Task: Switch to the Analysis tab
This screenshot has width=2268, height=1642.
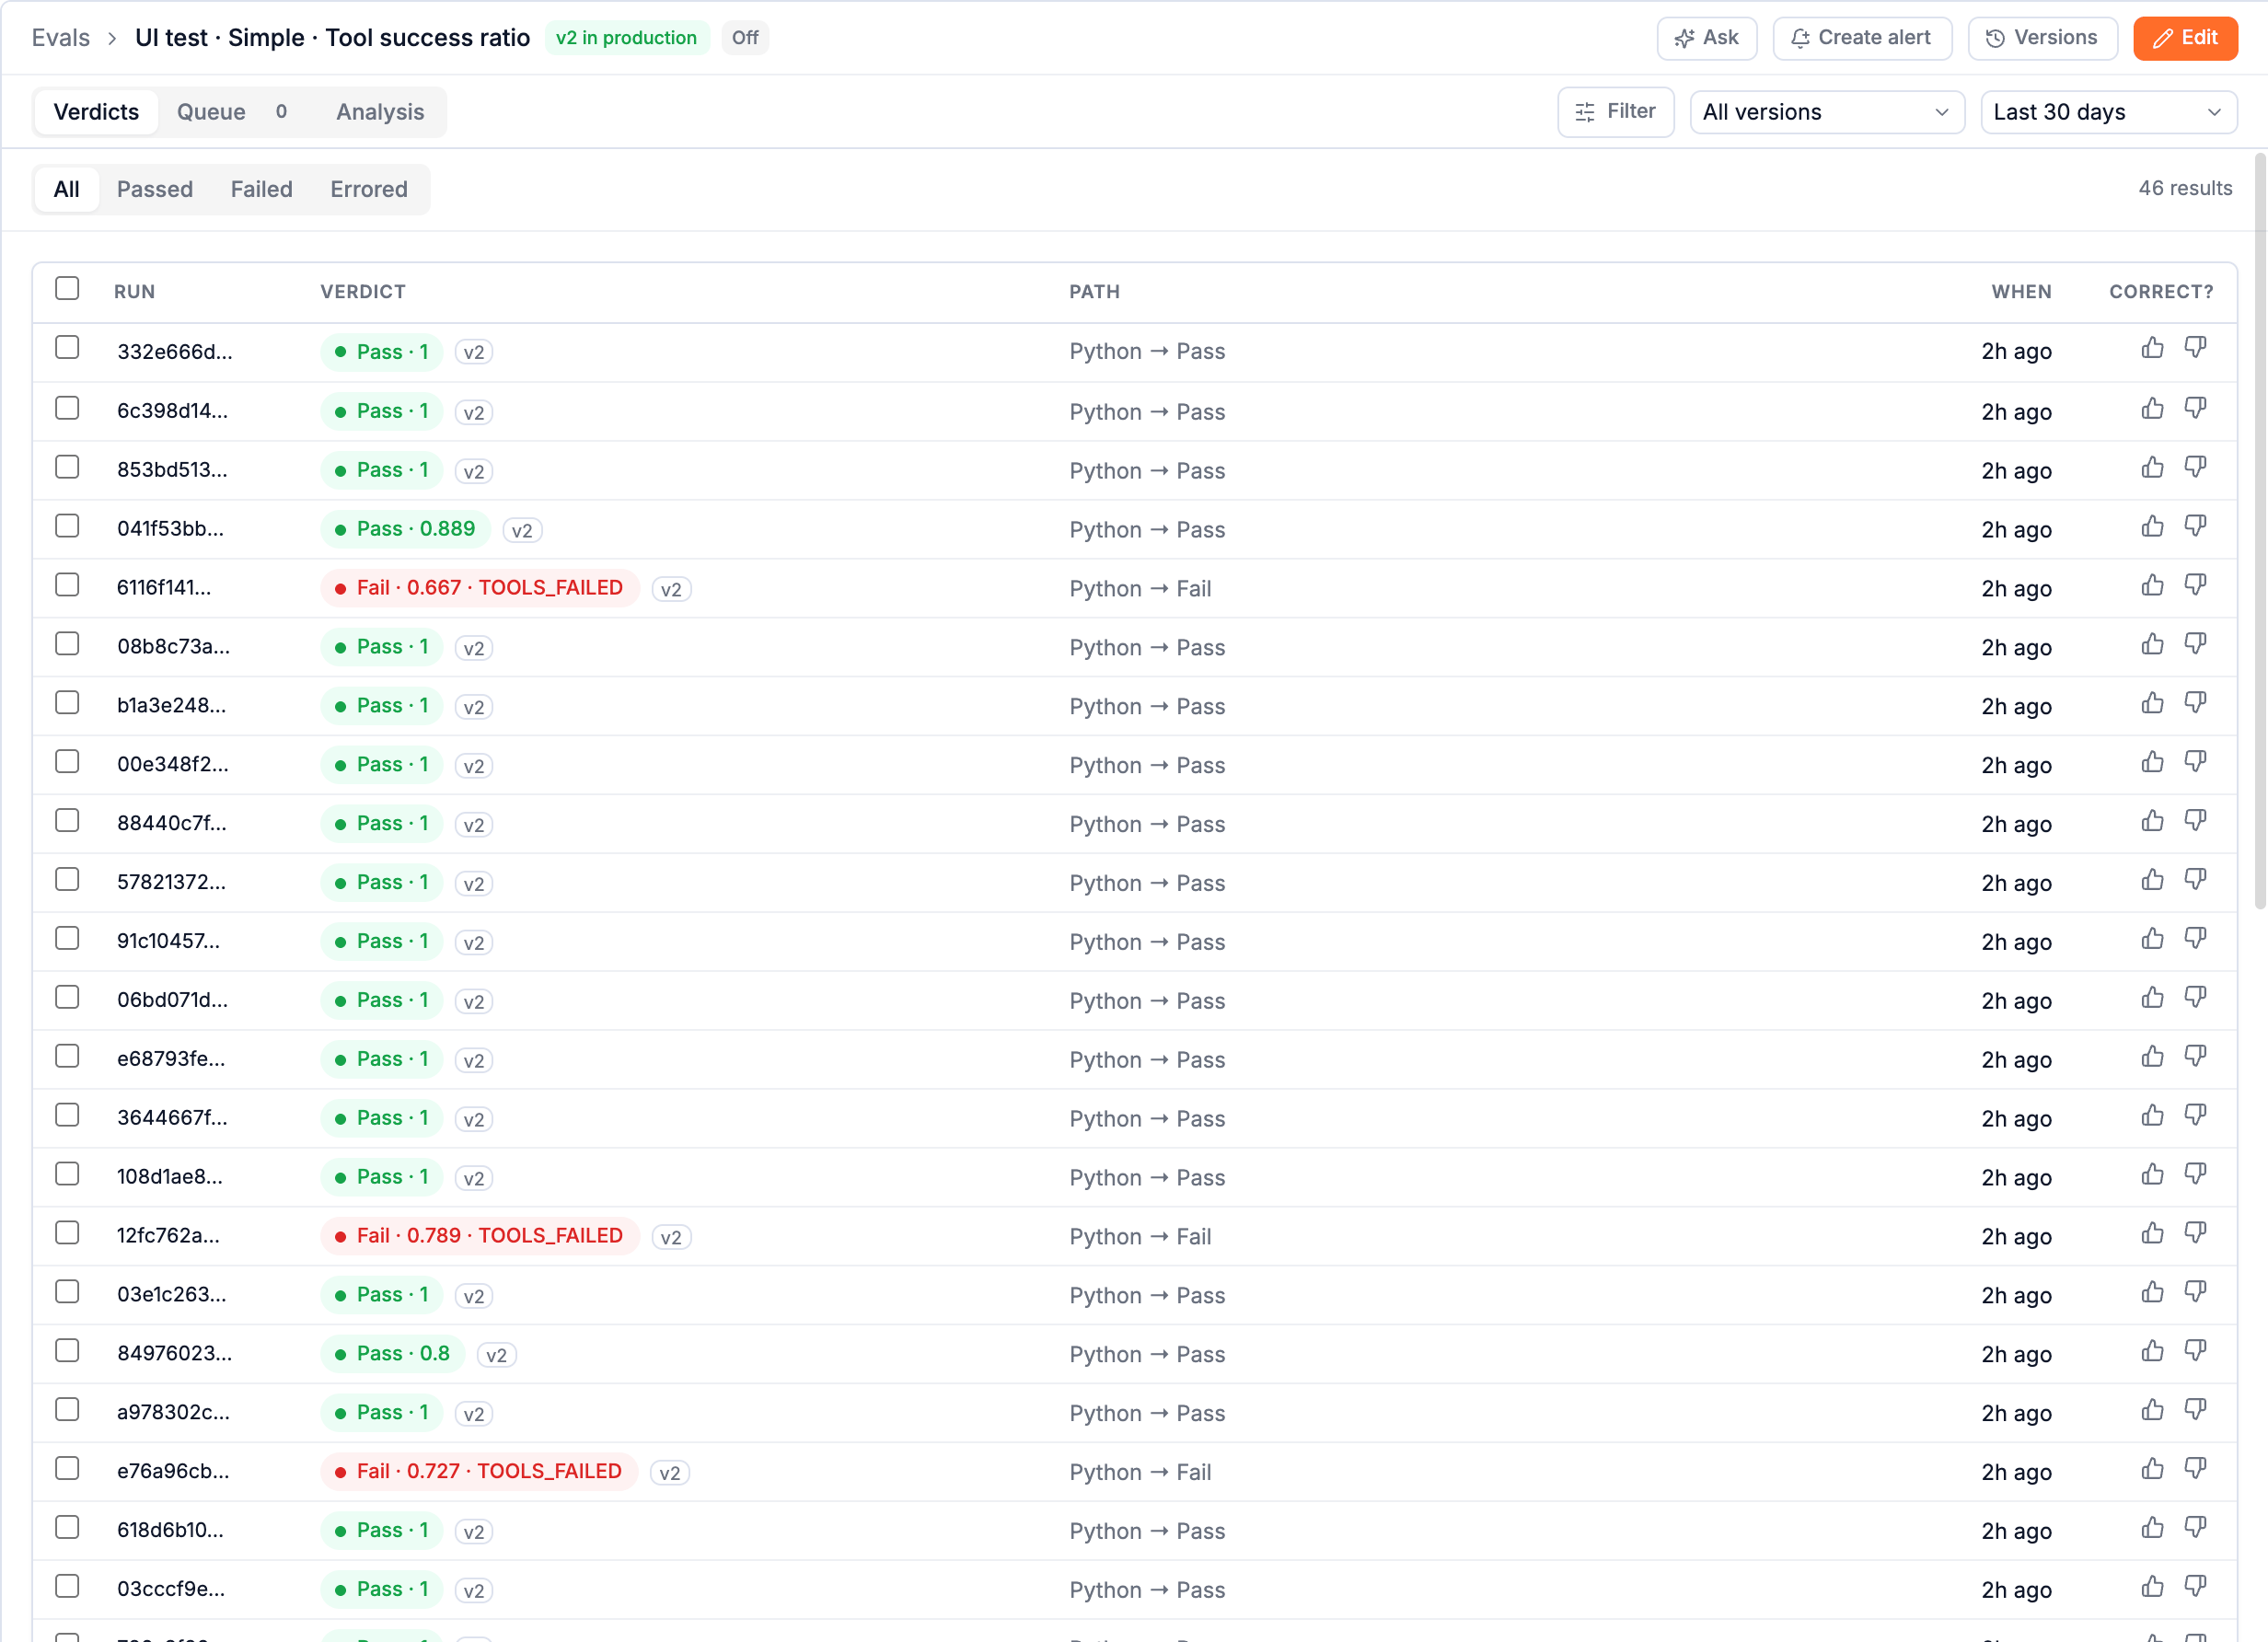Action: pos(380,112)
